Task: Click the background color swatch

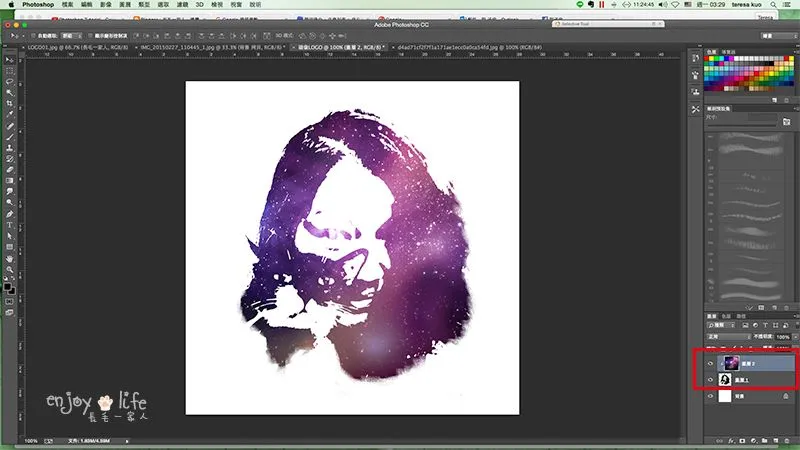Action: click(12, 291)
